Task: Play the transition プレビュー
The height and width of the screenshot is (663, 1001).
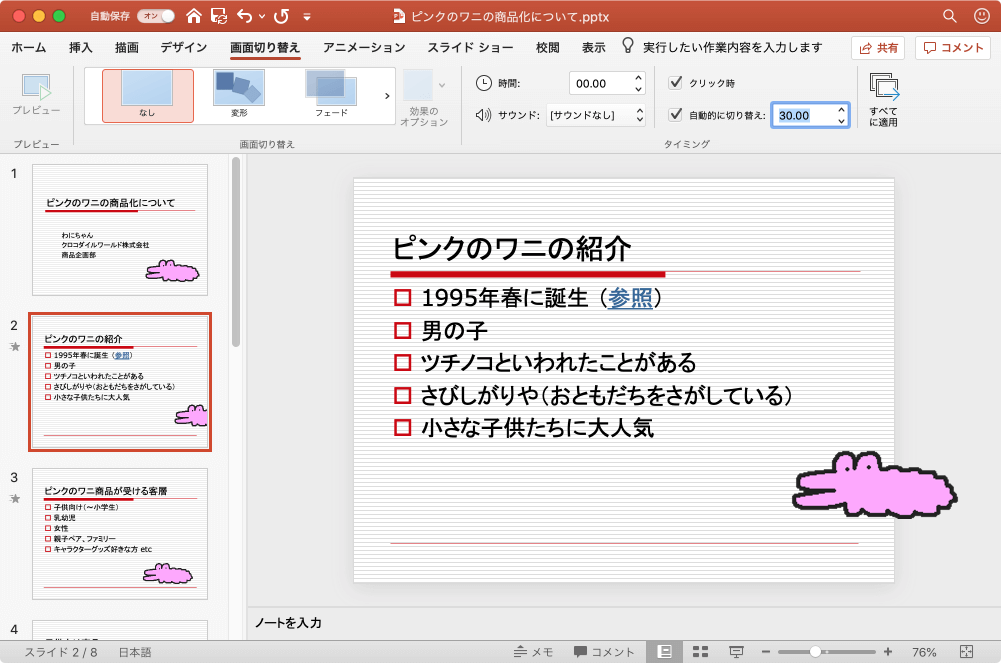Action: tap(36, 94)
